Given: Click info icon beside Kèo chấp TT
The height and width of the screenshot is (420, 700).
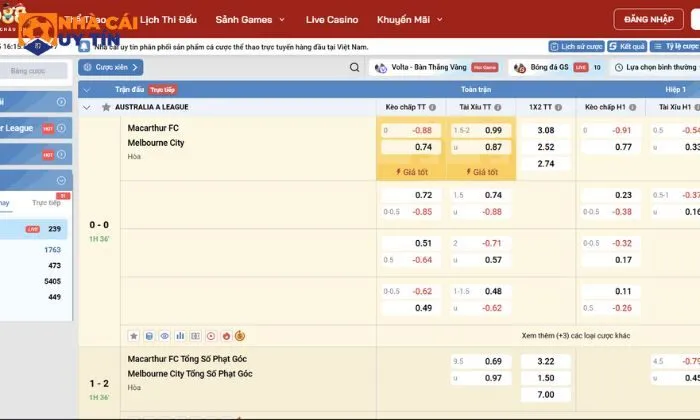Looking at the screenshot, I should click(432, 107).
